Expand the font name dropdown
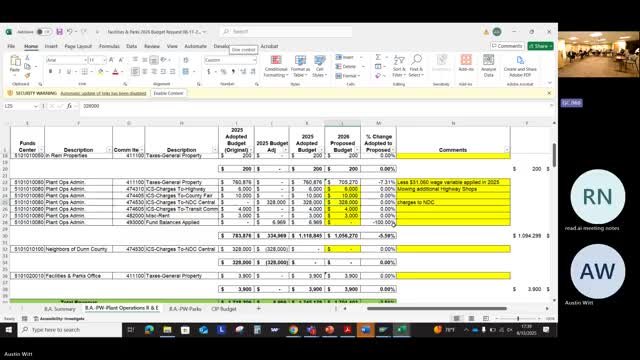Image resolution: width=640 pixels, height=360 pixels. point(85,60)
